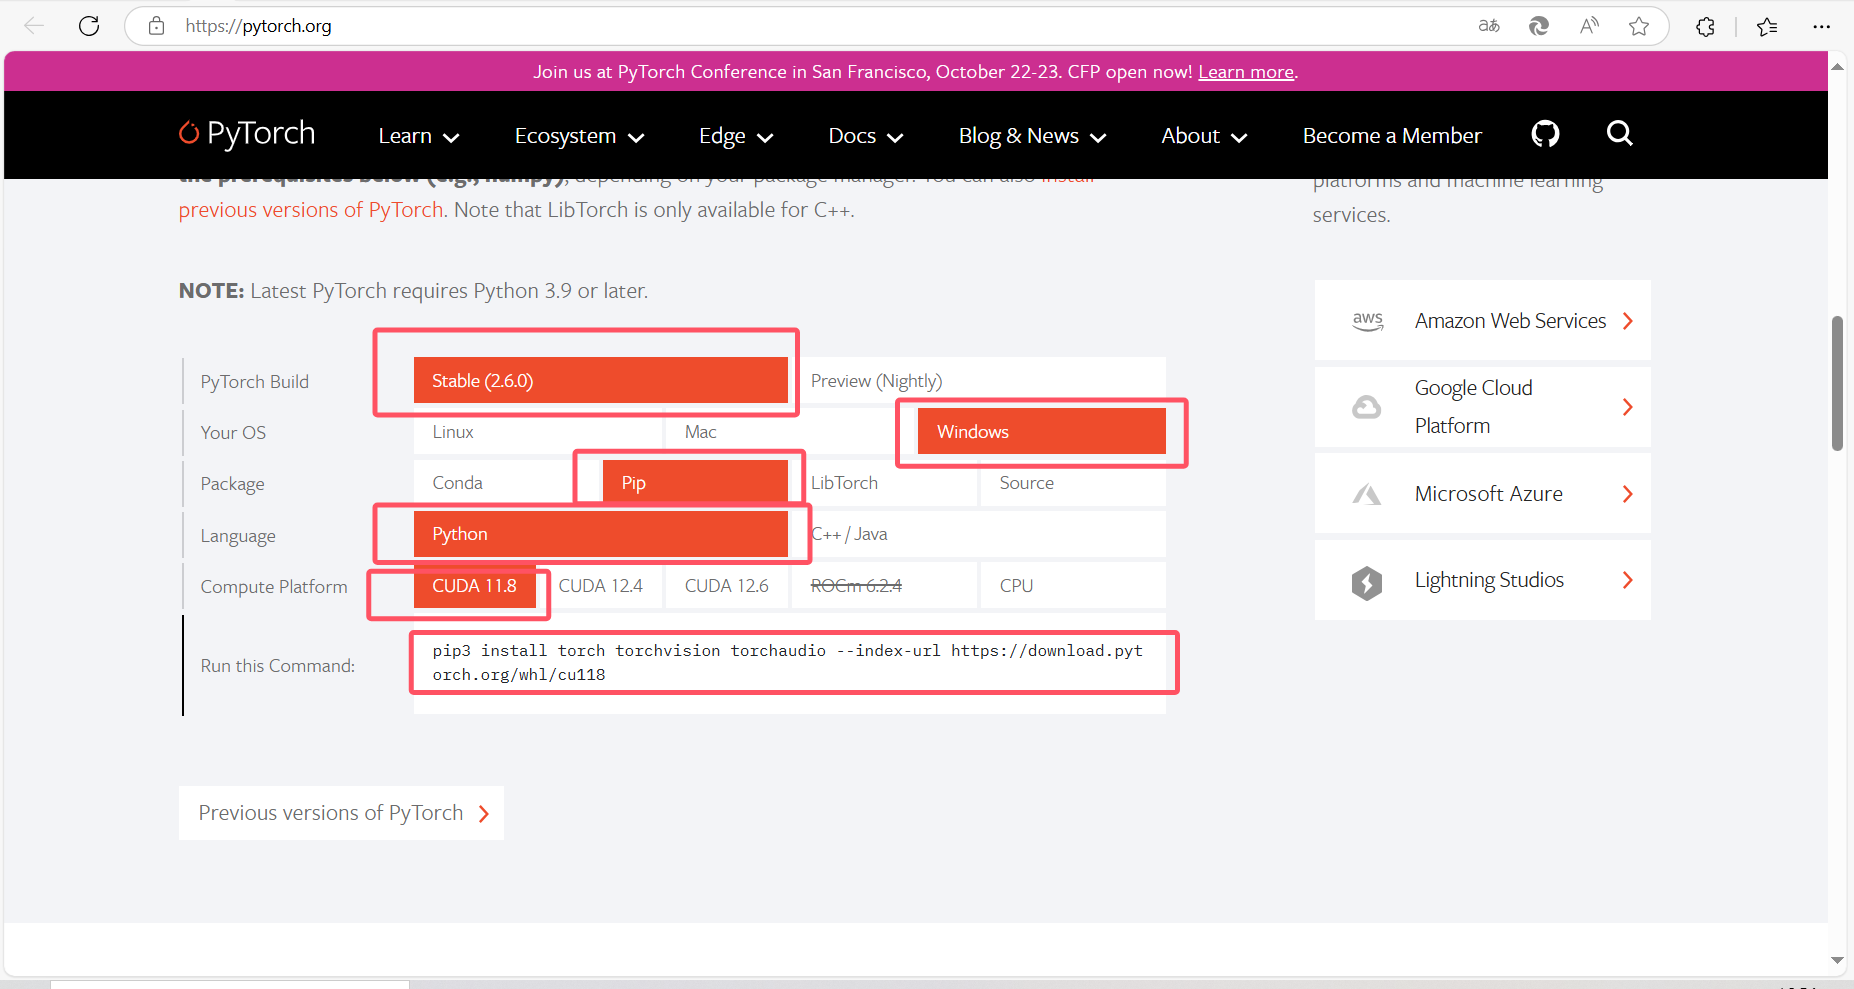
Task: Click the pip3 install command text
Action: point(788,662)
